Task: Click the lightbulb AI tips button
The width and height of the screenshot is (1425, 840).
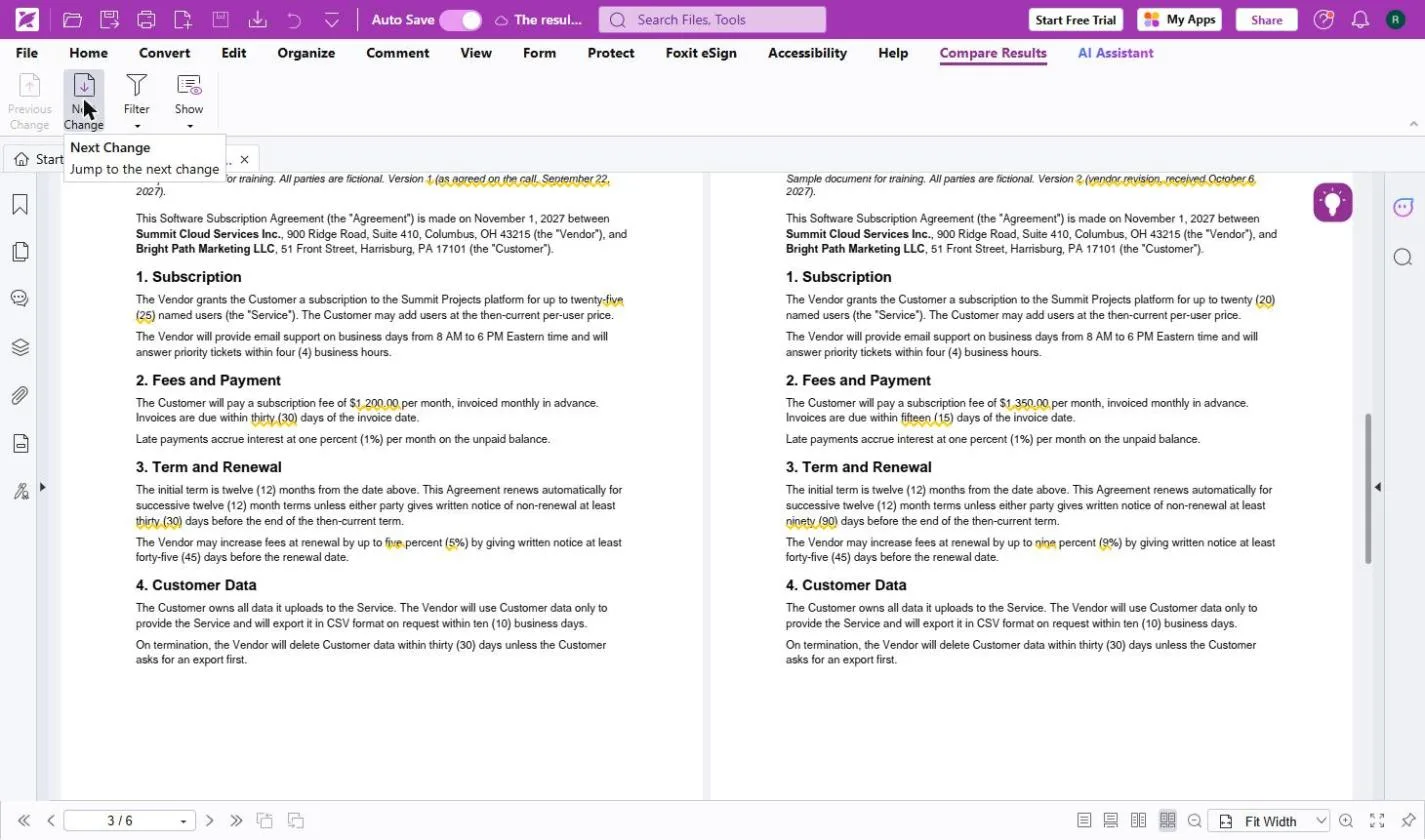Action: (1333, 202)
